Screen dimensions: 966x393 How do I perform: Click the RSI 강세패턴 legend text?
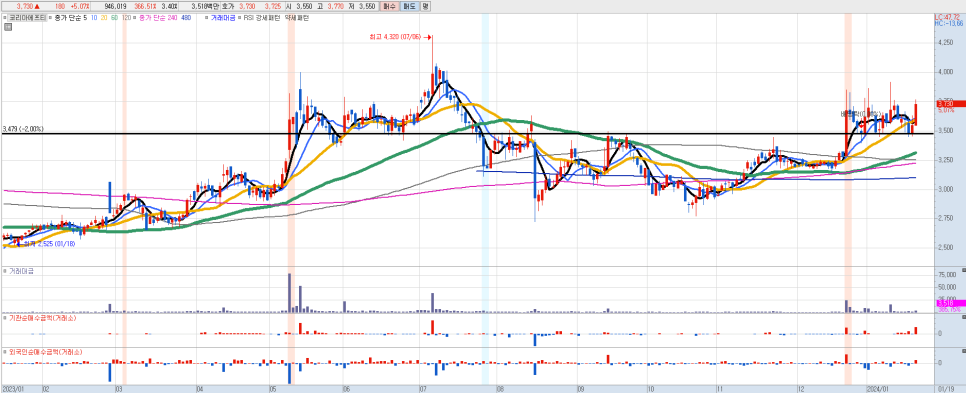[262, 18]
